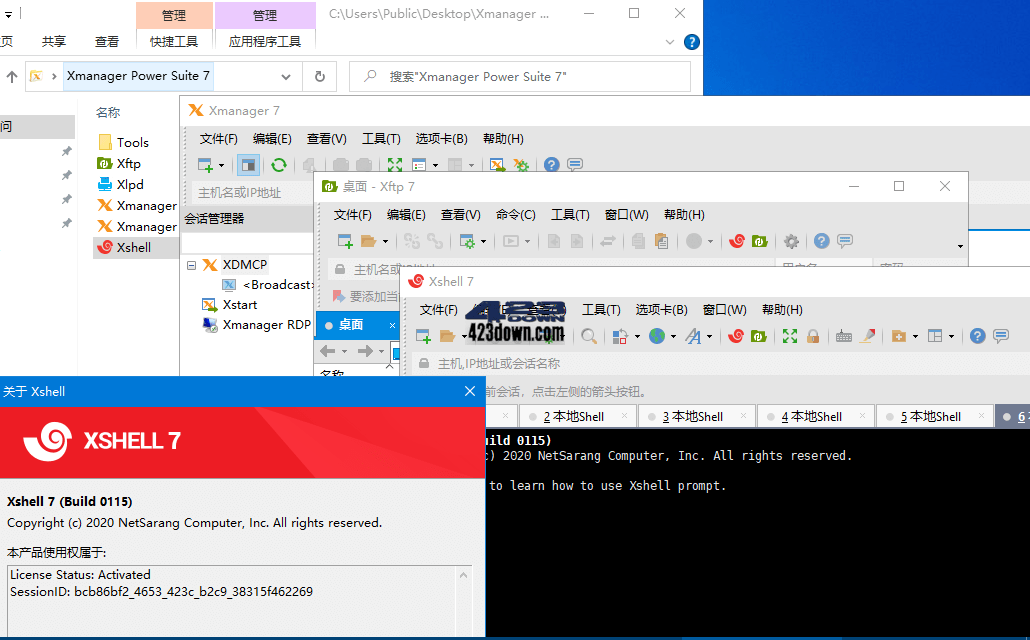Expand the XDMCP tree node
The image size is (1030, 640).
coord(190,265)
